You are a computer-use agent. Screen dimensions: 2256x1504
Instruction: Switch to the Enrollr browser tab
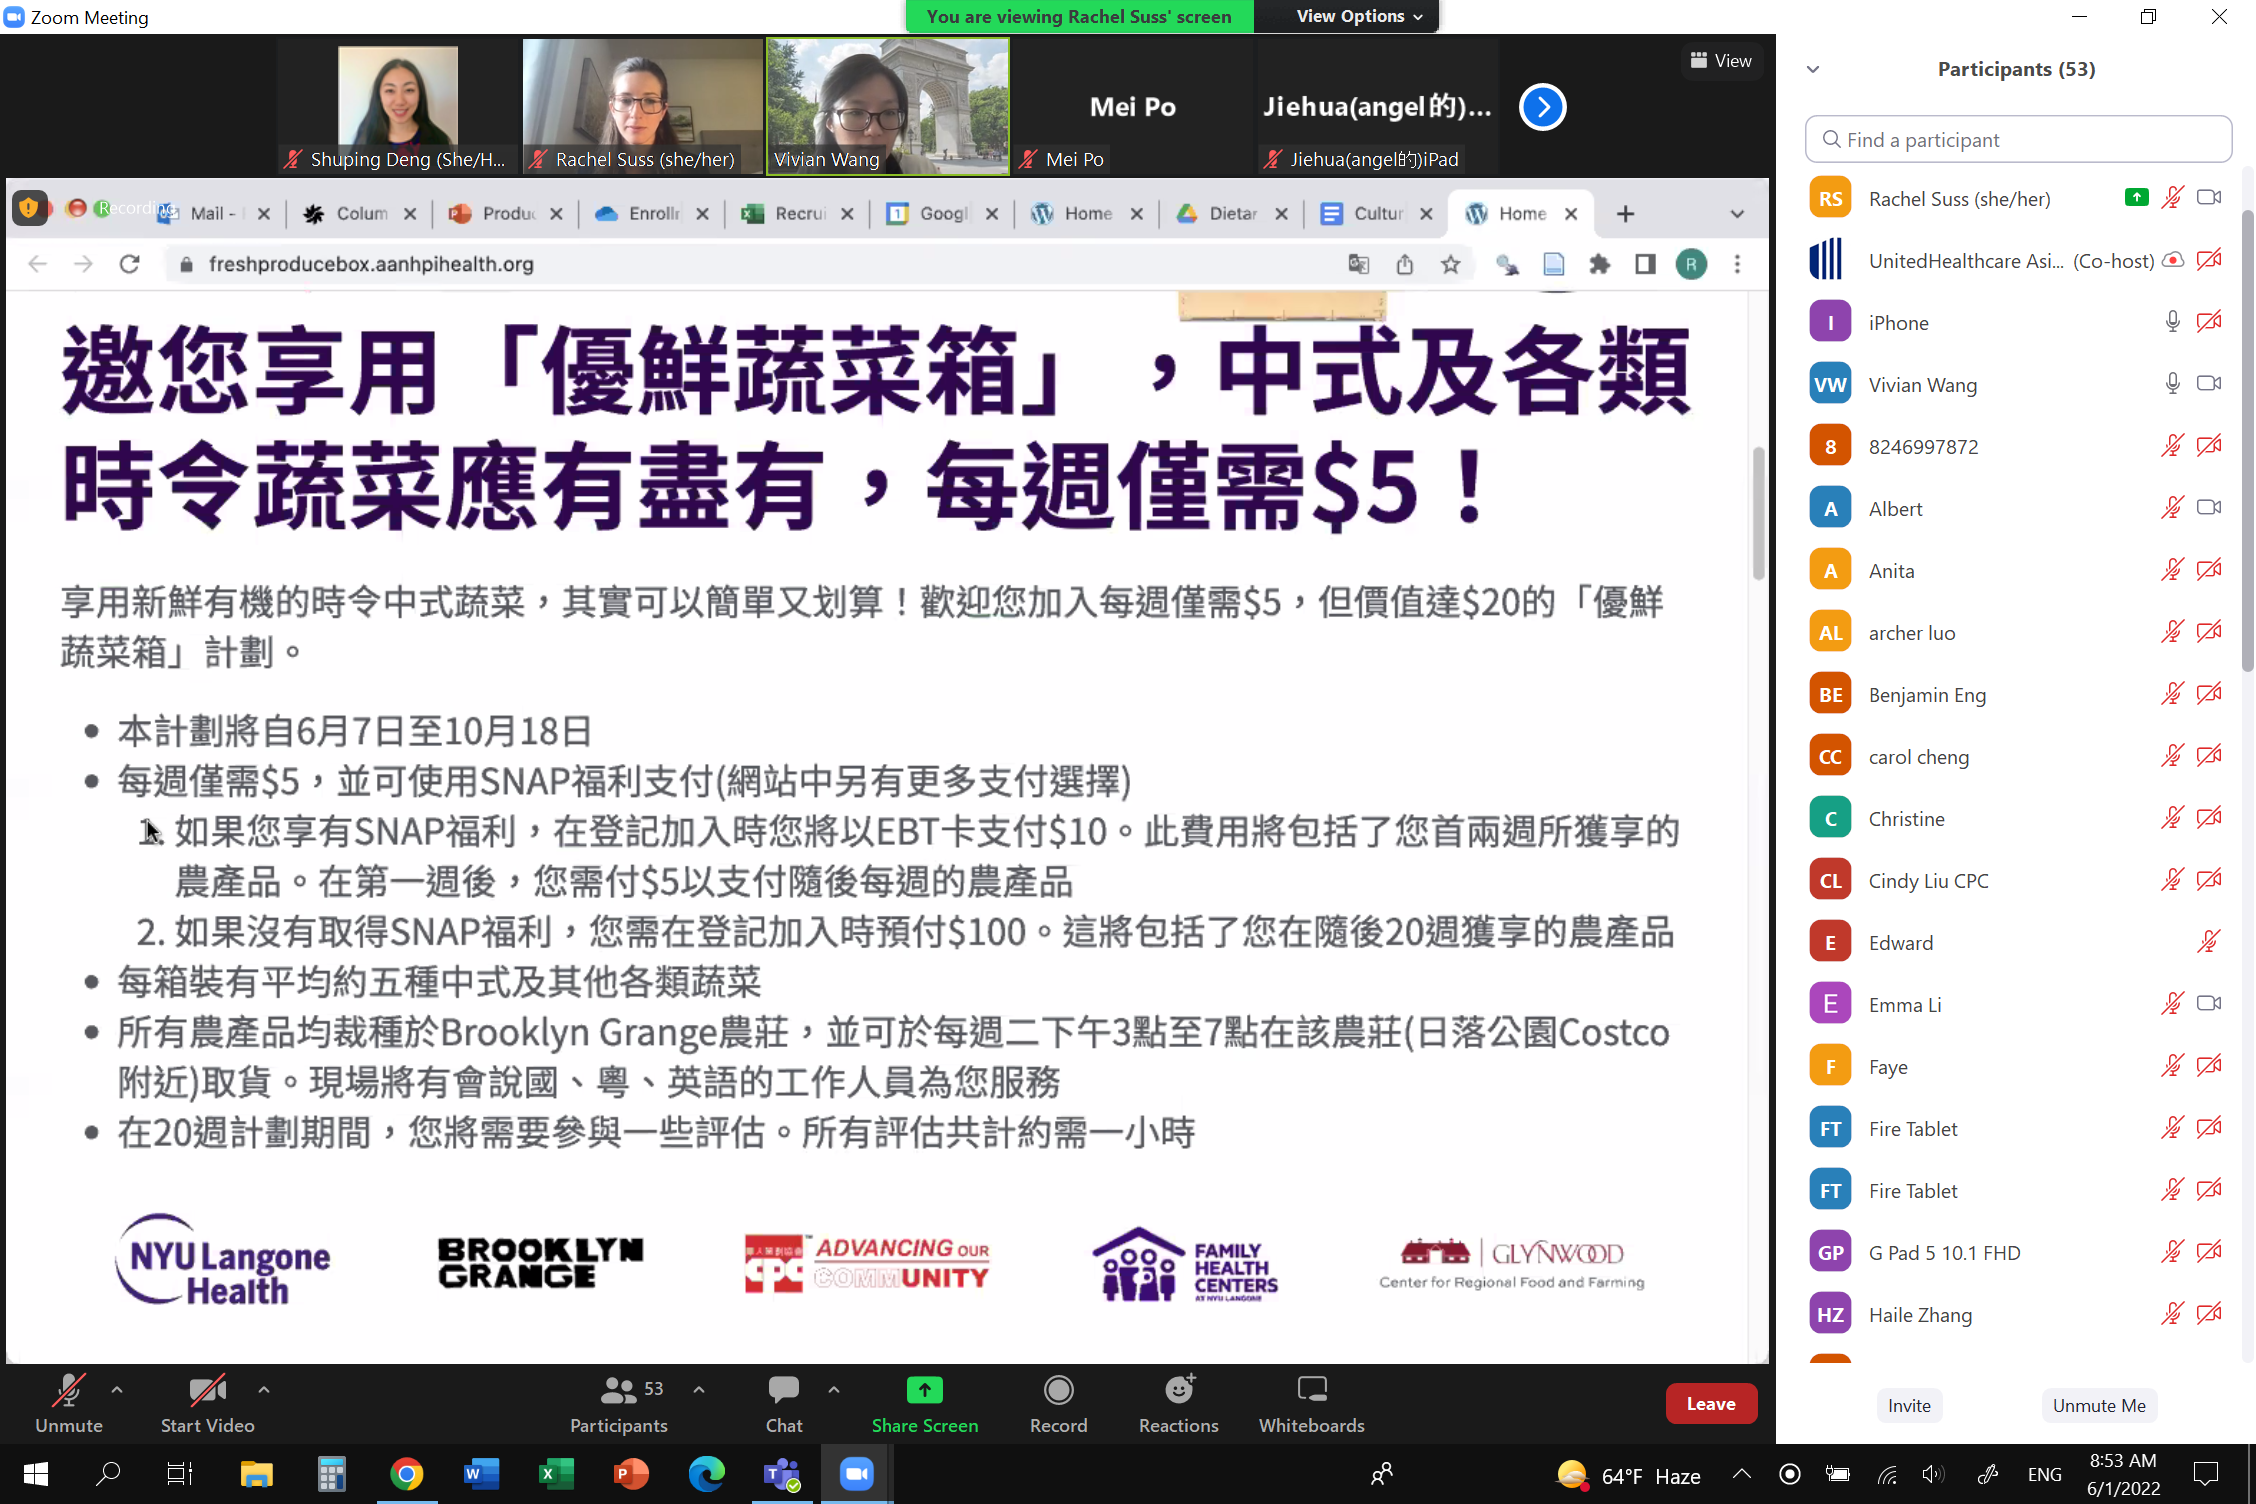pos(652,213)
